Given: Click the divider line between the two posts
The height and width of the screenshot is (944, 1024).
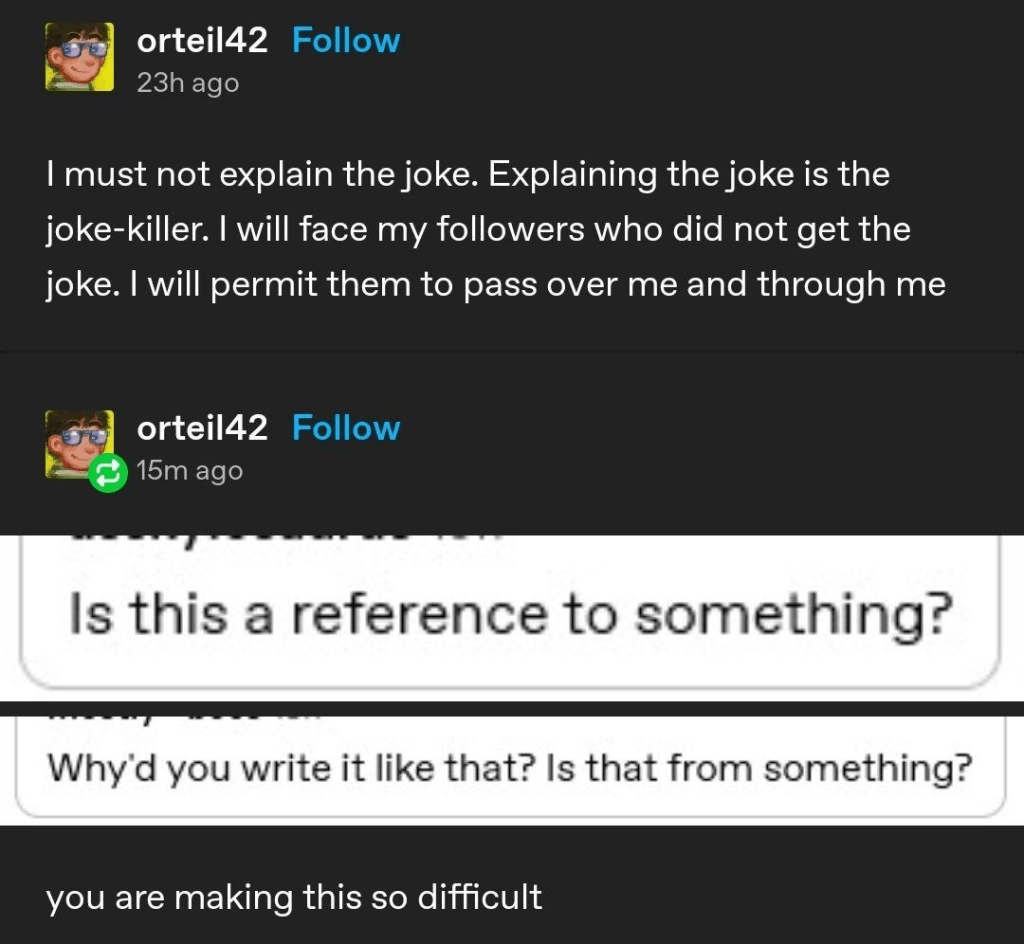Looking at the screenshot, I should point(512,352).
